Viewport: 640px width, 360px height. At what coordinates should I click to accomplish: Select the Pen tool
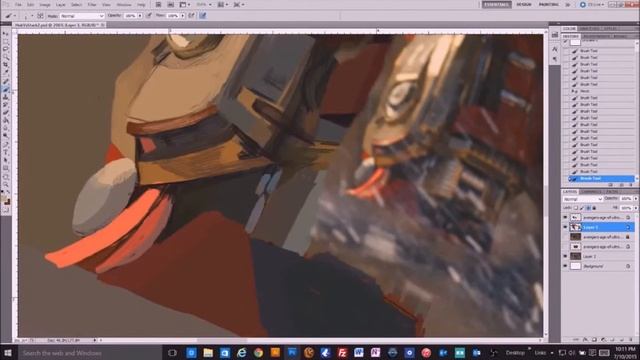(x=6, y=144)
